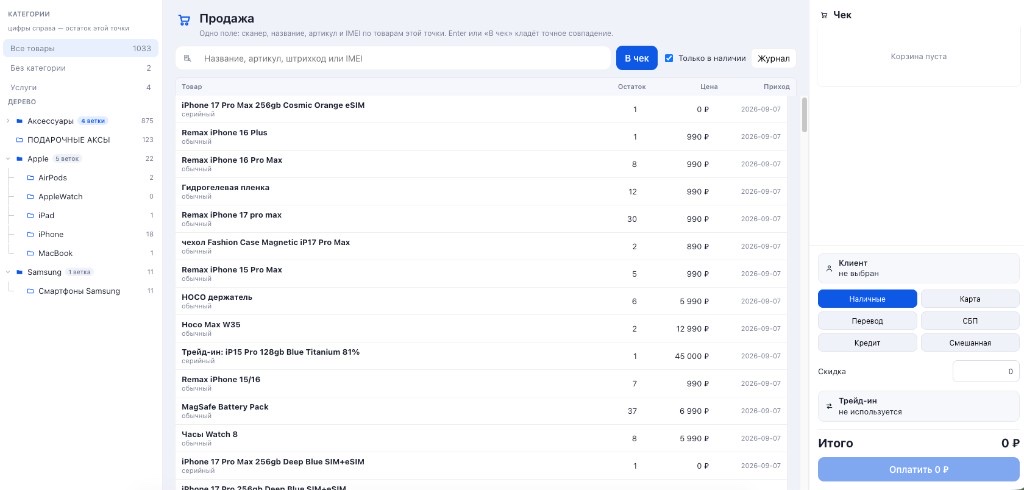Select Смешанная payment method
Viewport: 1024px width, 490px height.
(970, 343)
